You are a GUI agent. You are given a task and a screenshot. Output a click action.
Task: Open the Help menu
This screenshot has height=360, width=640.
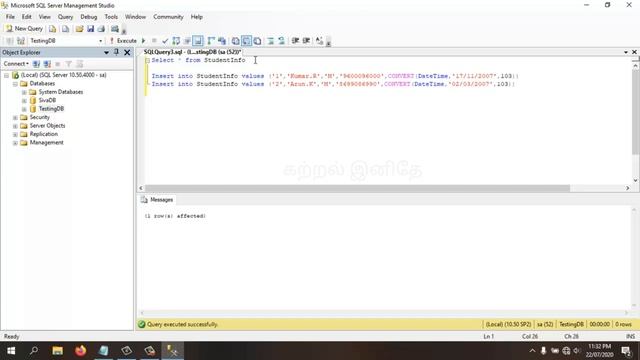point(196,17)
